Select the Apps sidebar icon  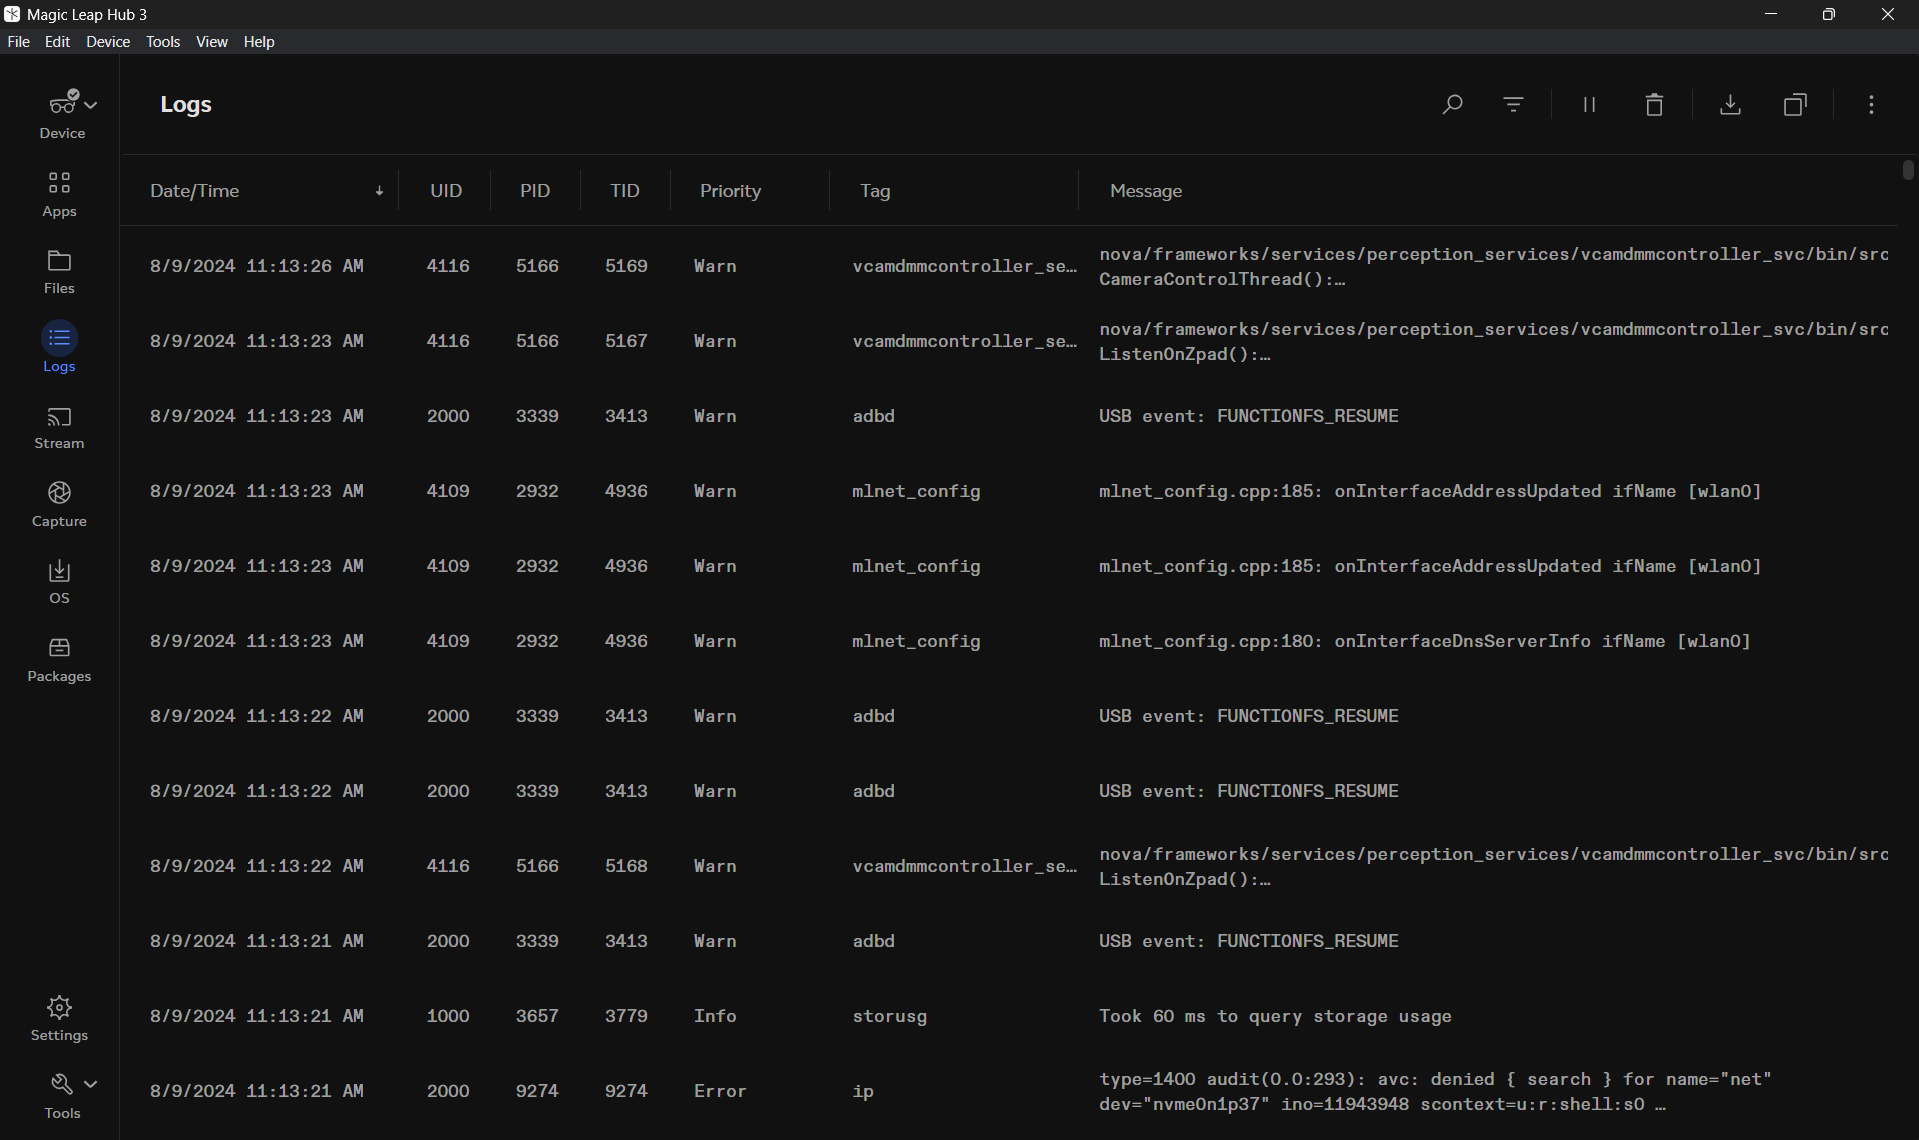[59, 193]
